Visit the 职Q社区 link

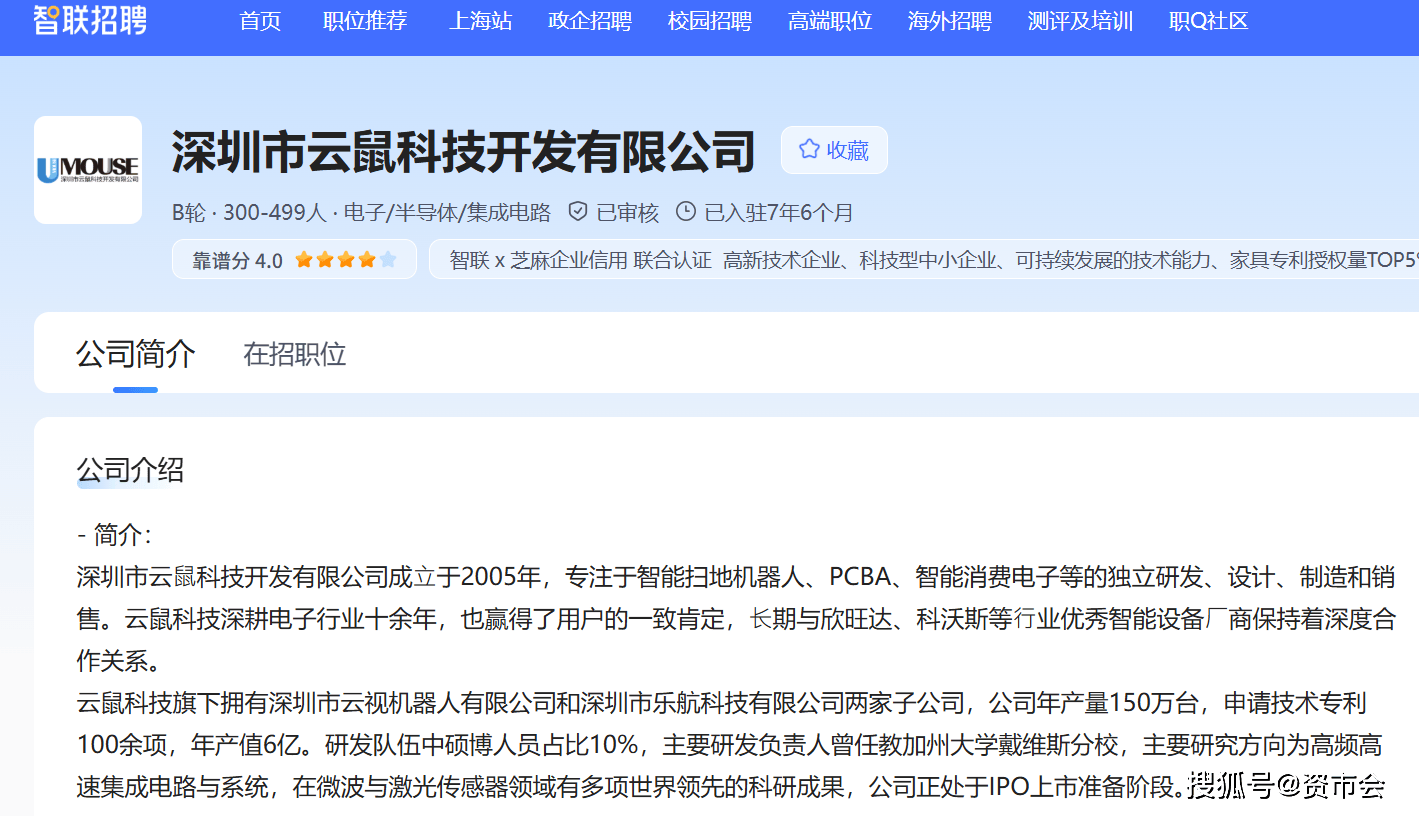click(1209, 21)
